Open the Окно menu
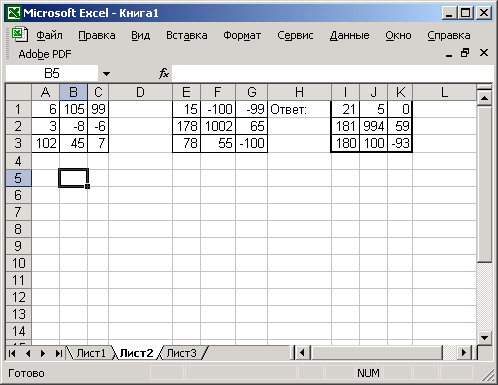Viewport: 498px width, 385px height. coord(398,35)
